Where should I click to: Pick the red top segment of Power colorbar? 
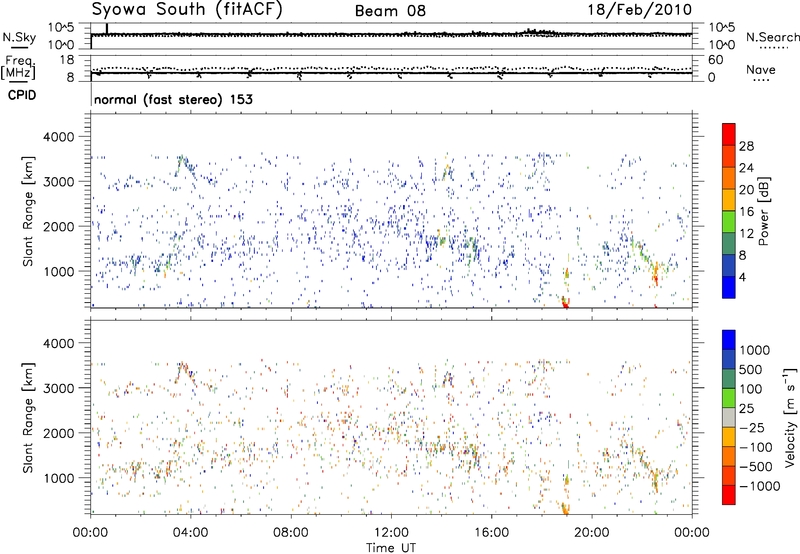click(729, 134)
